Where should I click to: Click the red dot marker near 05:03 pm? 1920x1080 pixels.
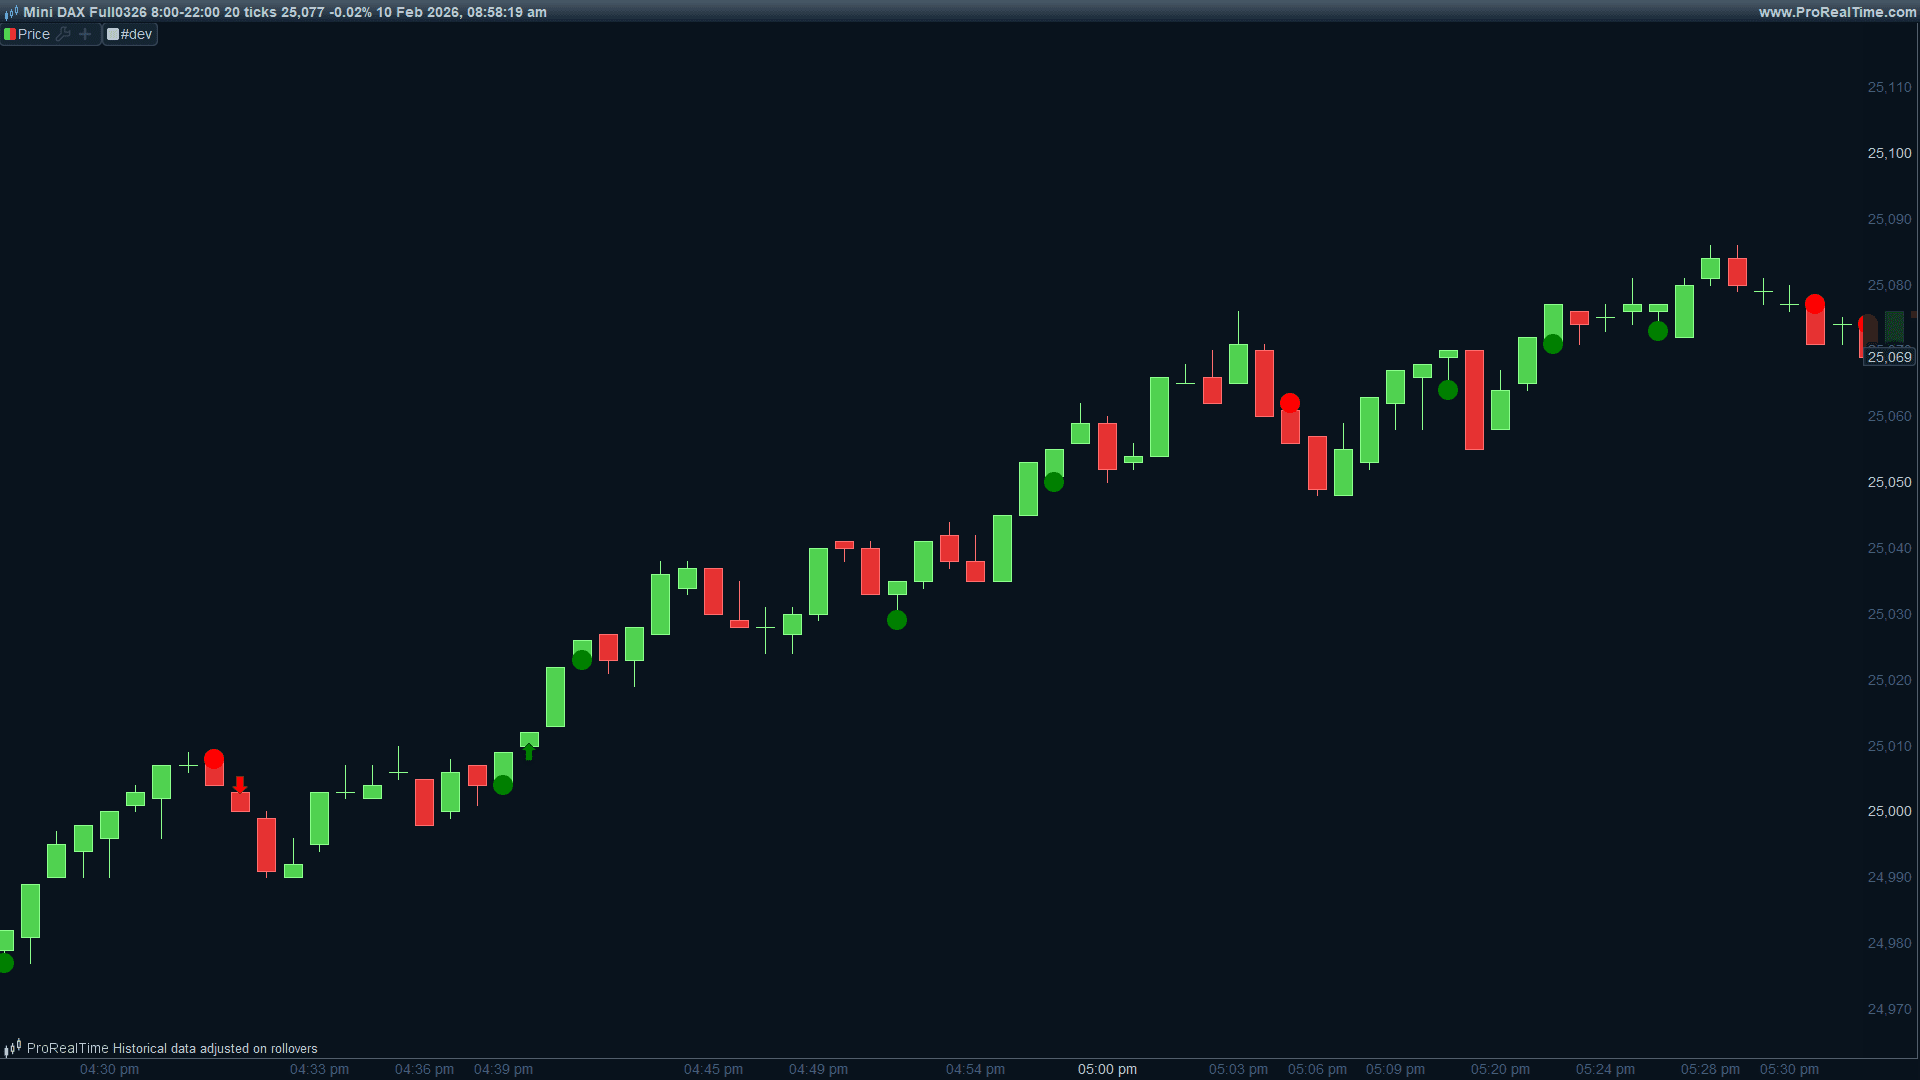(1290, 403)
